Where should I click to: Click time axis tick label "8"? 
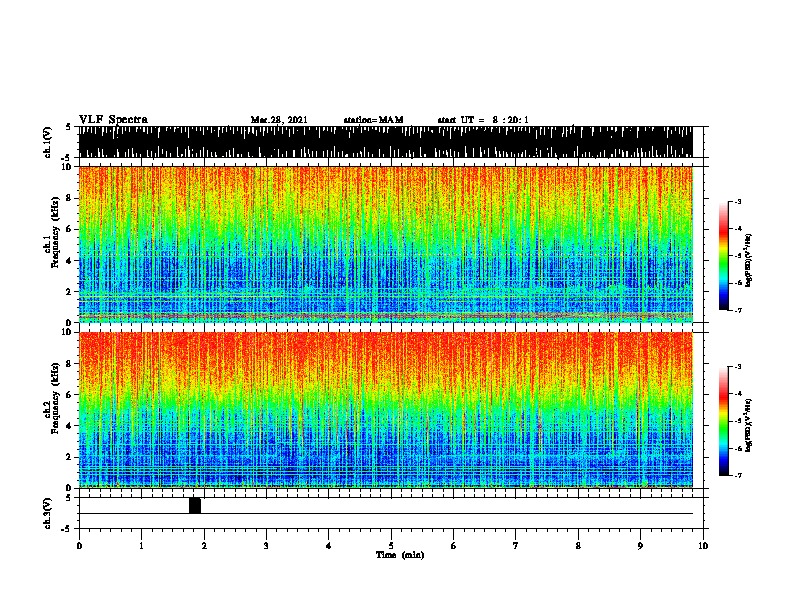point(578,545)
